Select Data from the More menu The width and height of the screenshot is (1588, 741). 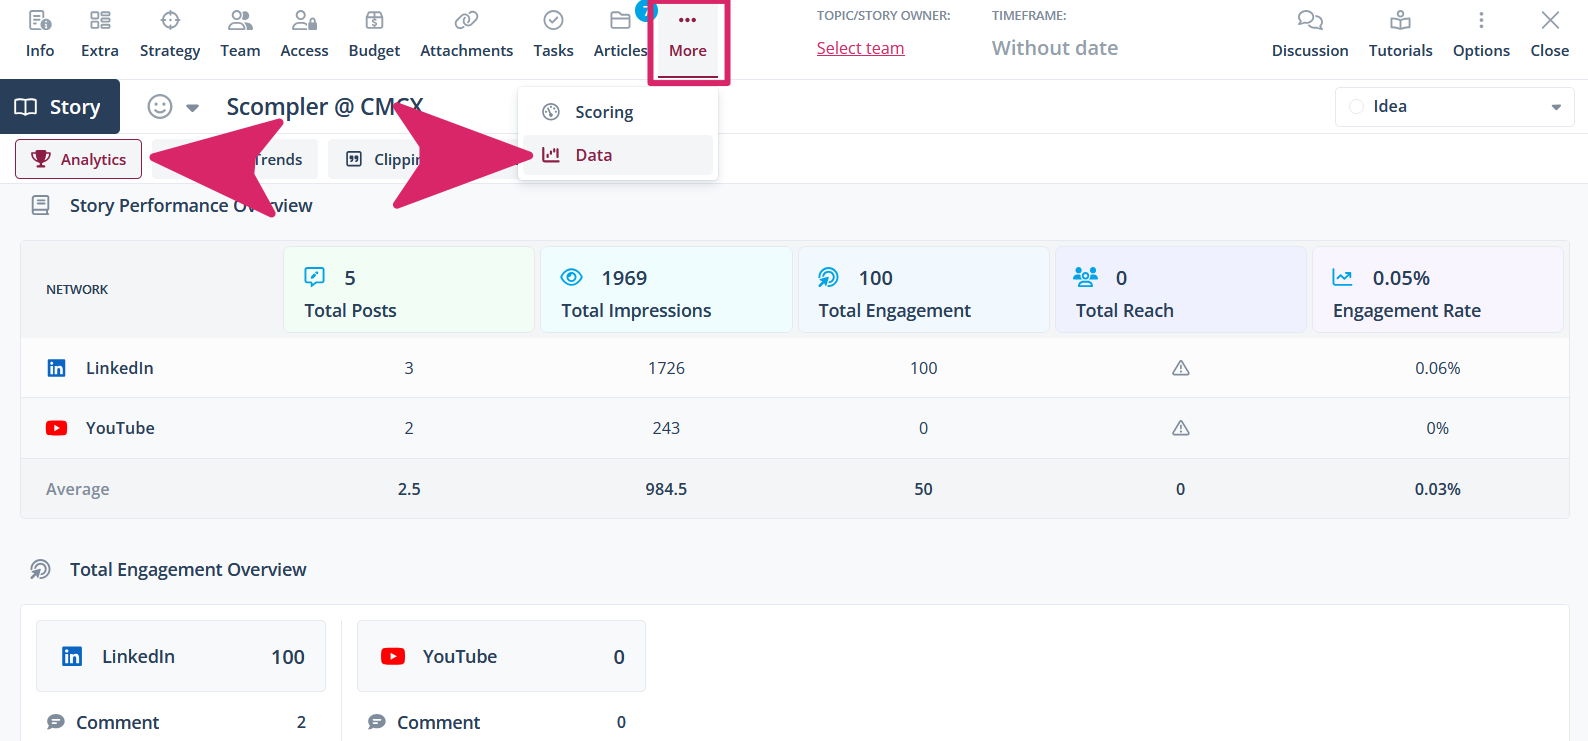(593, 155)
